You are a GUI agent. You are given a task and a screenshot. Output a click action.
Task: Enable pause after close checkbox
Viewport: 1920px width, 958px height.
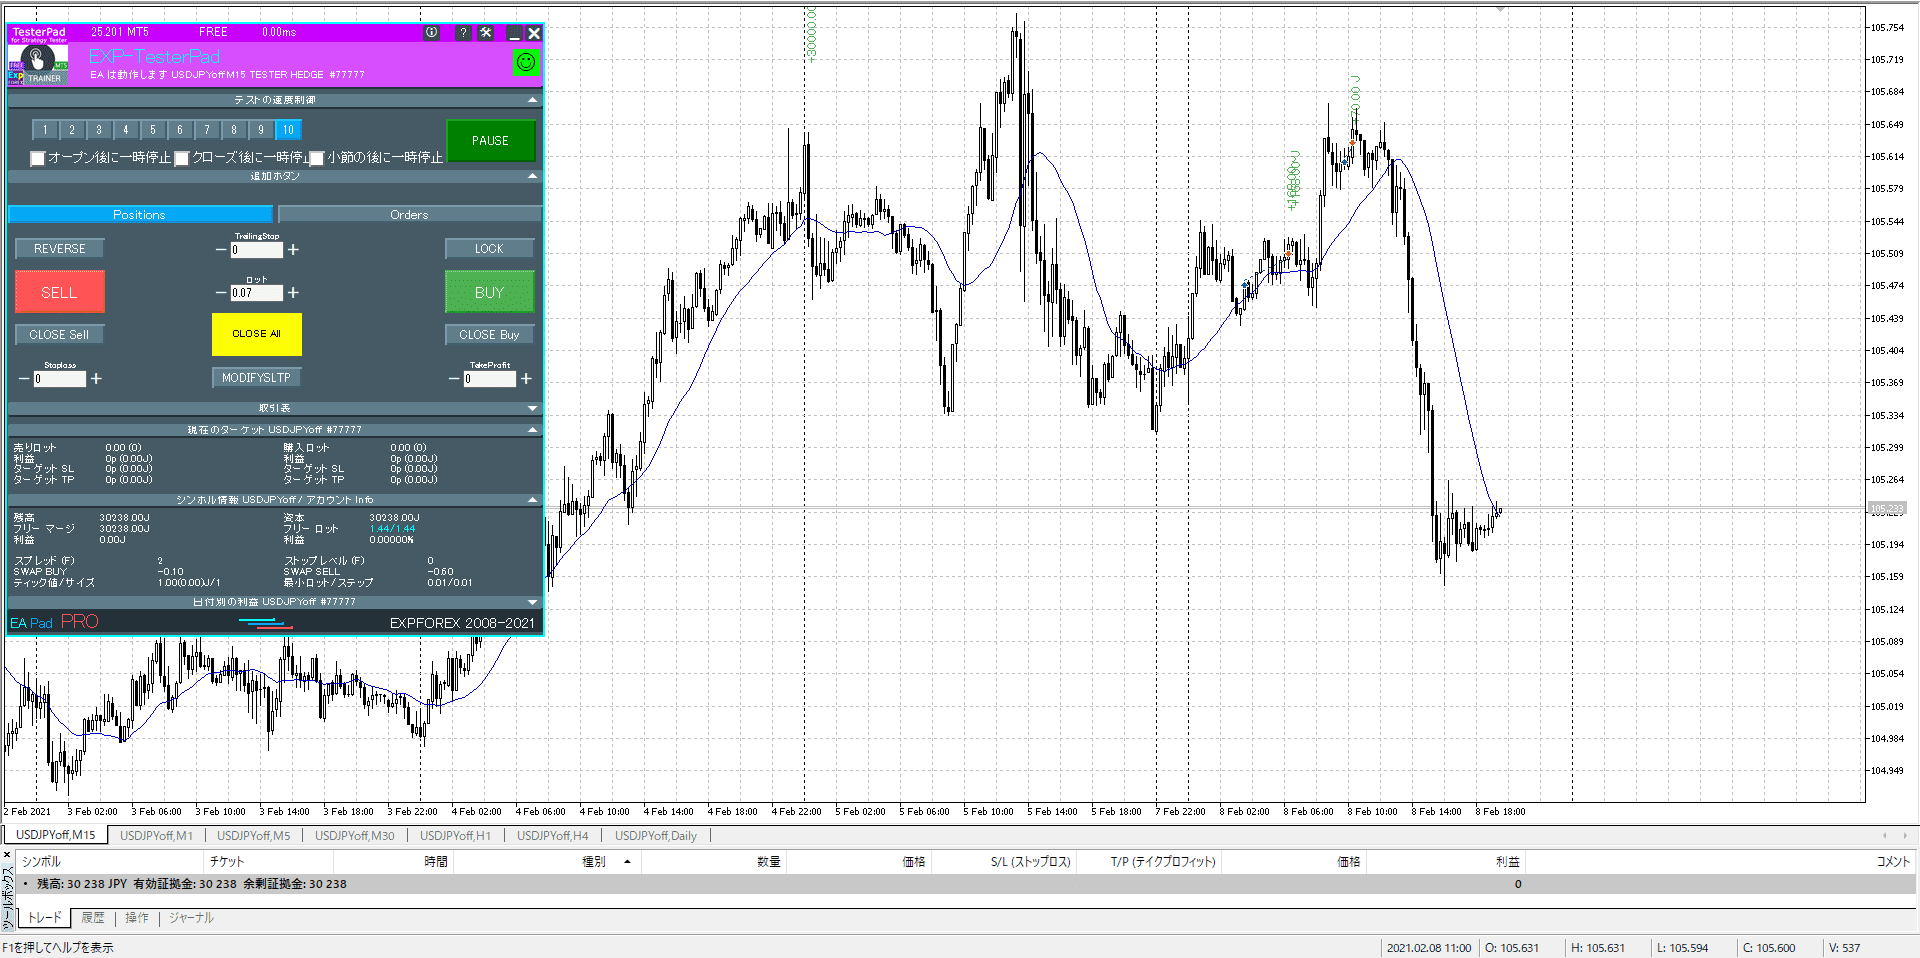(182, 158)
